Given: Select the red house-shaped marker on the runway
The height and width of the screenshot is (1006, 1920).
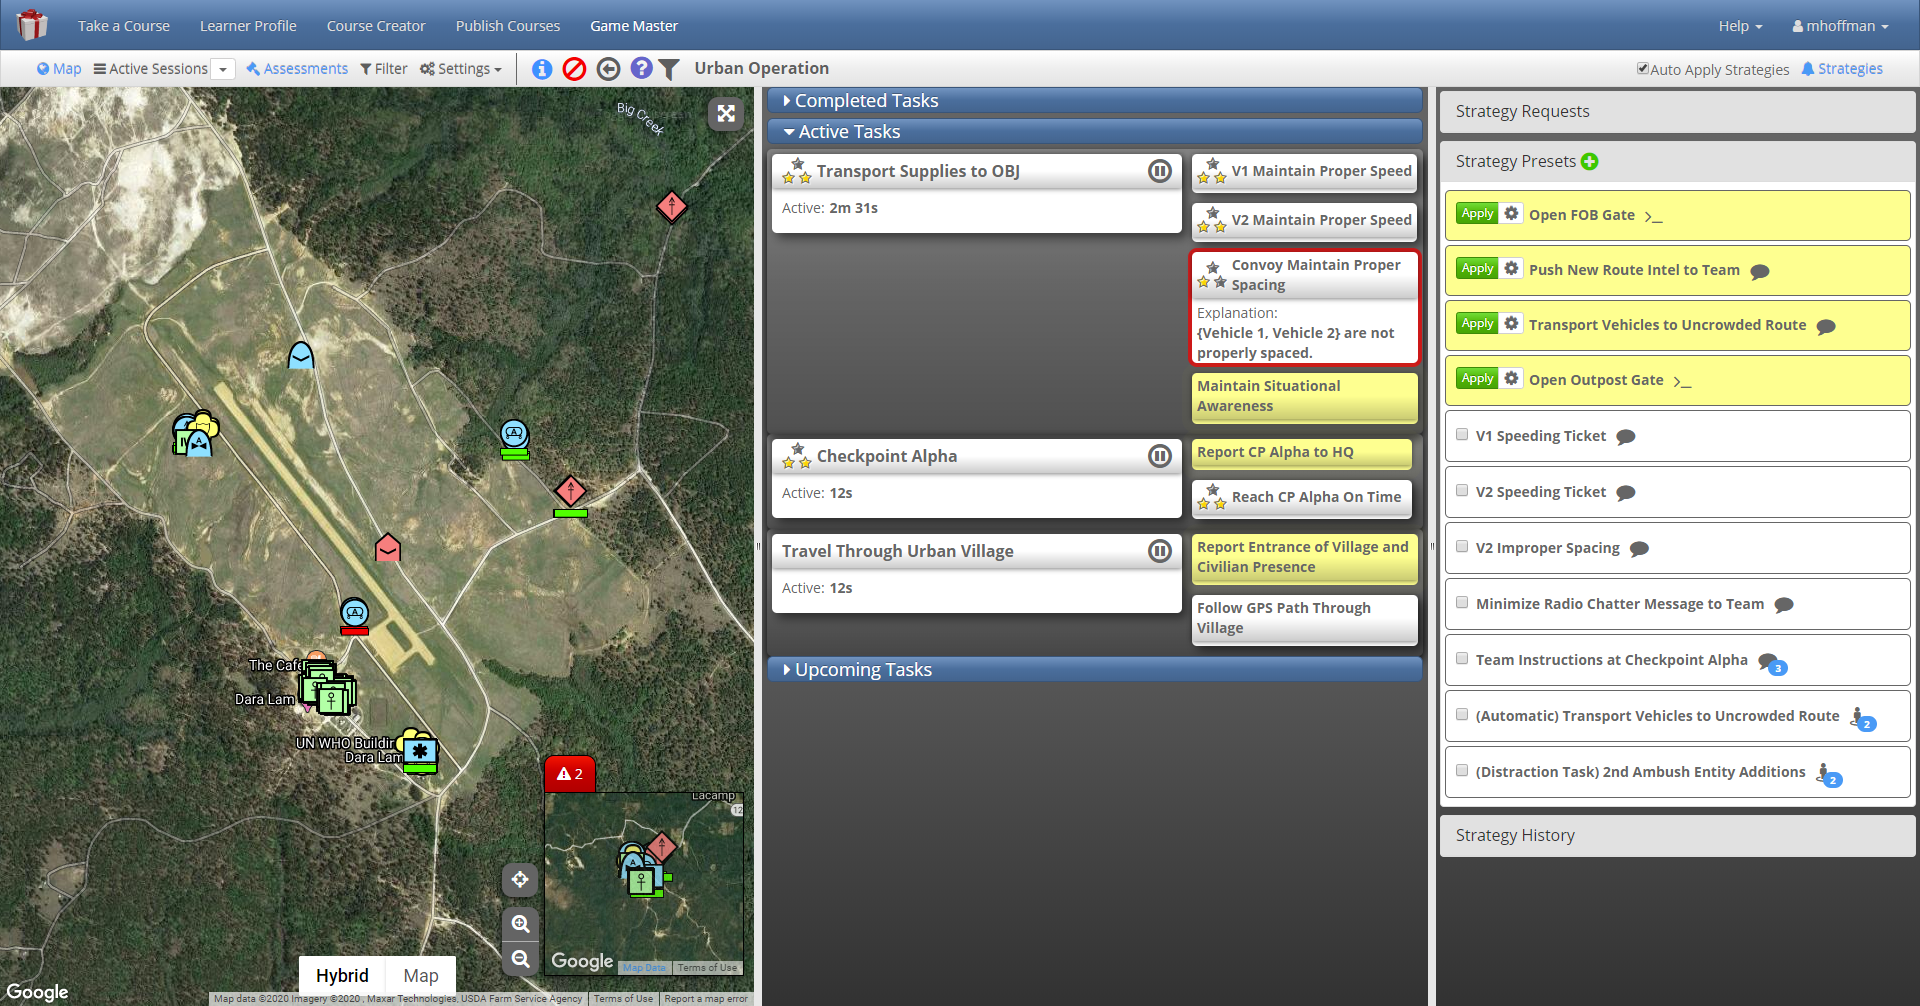Looking at the screenshot, I should pyautogui.click(x=388, y=547).
